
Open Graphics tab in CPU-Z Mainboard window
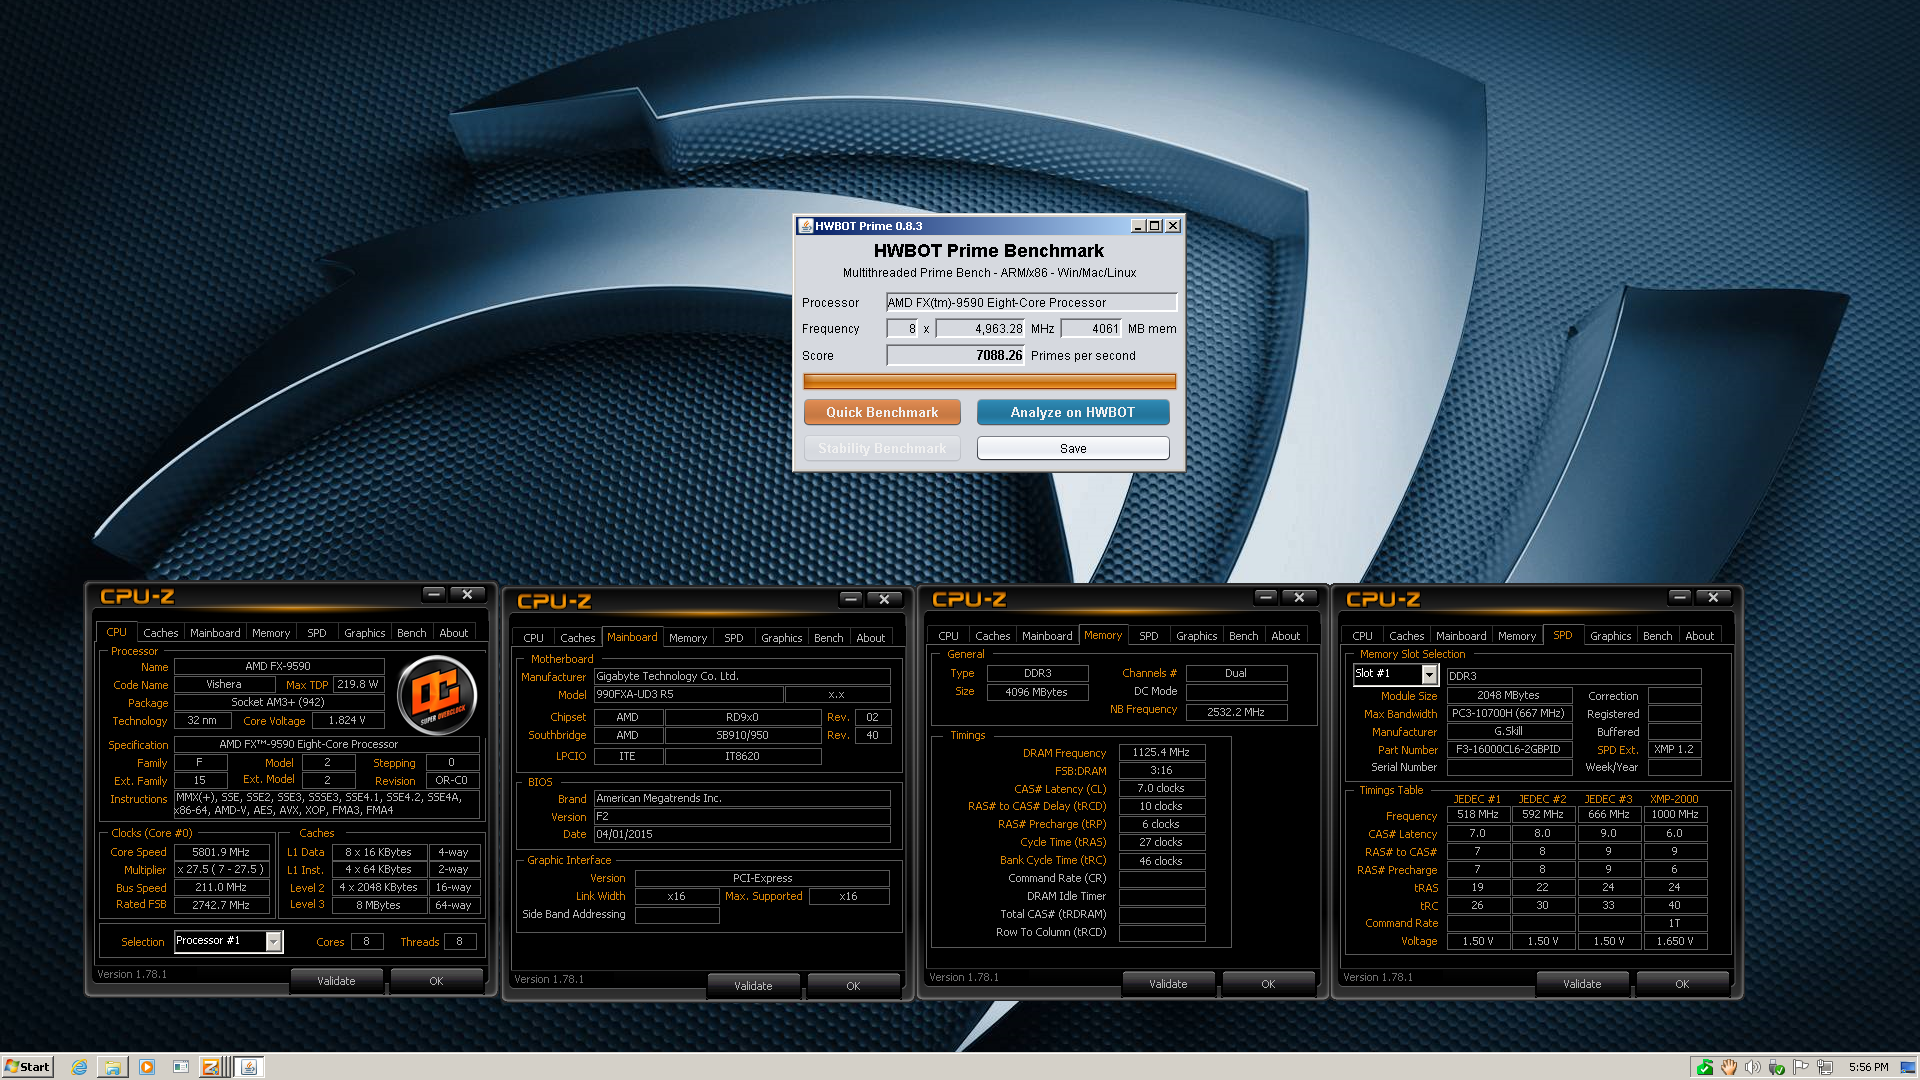[x=781, y=638]
